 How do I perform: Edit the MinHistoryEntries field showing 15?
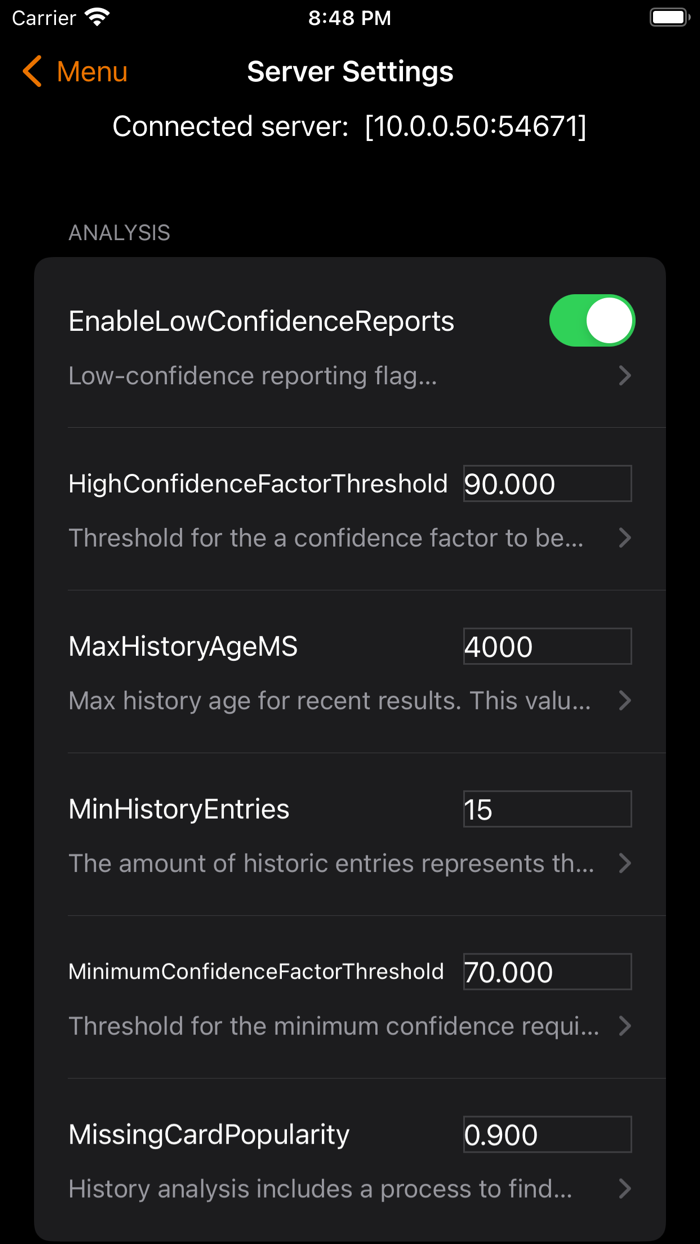[547, 809]
